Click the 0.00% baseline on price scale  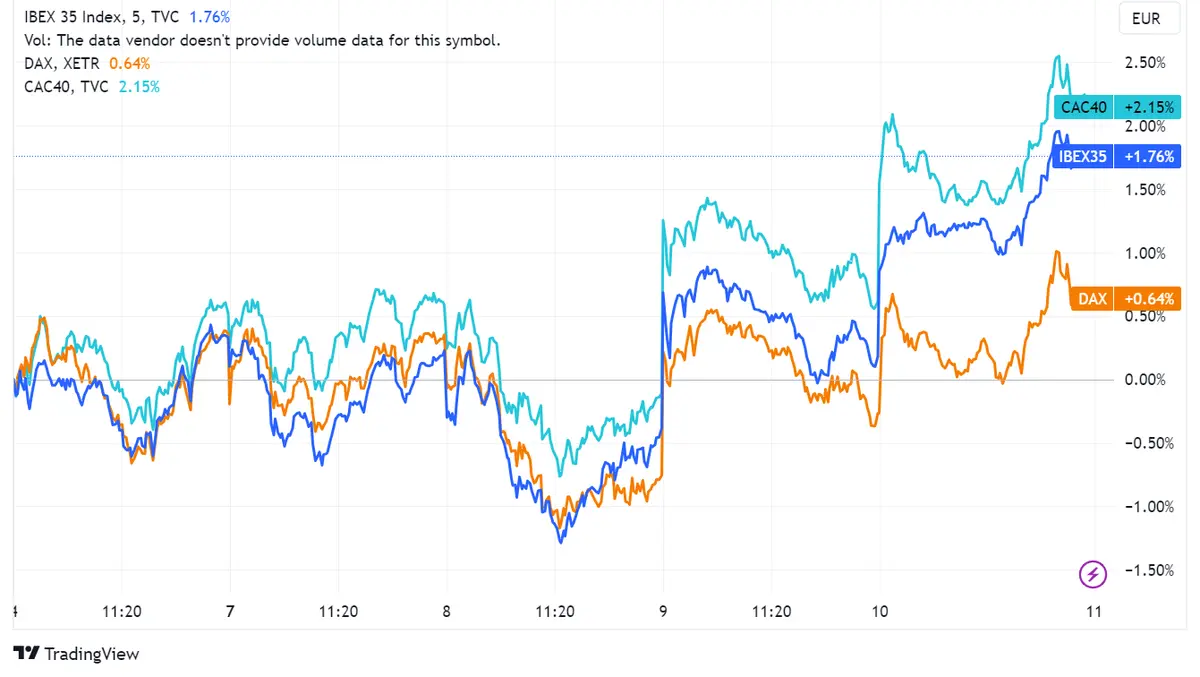pyautogui.click(x=1145, y=379)
